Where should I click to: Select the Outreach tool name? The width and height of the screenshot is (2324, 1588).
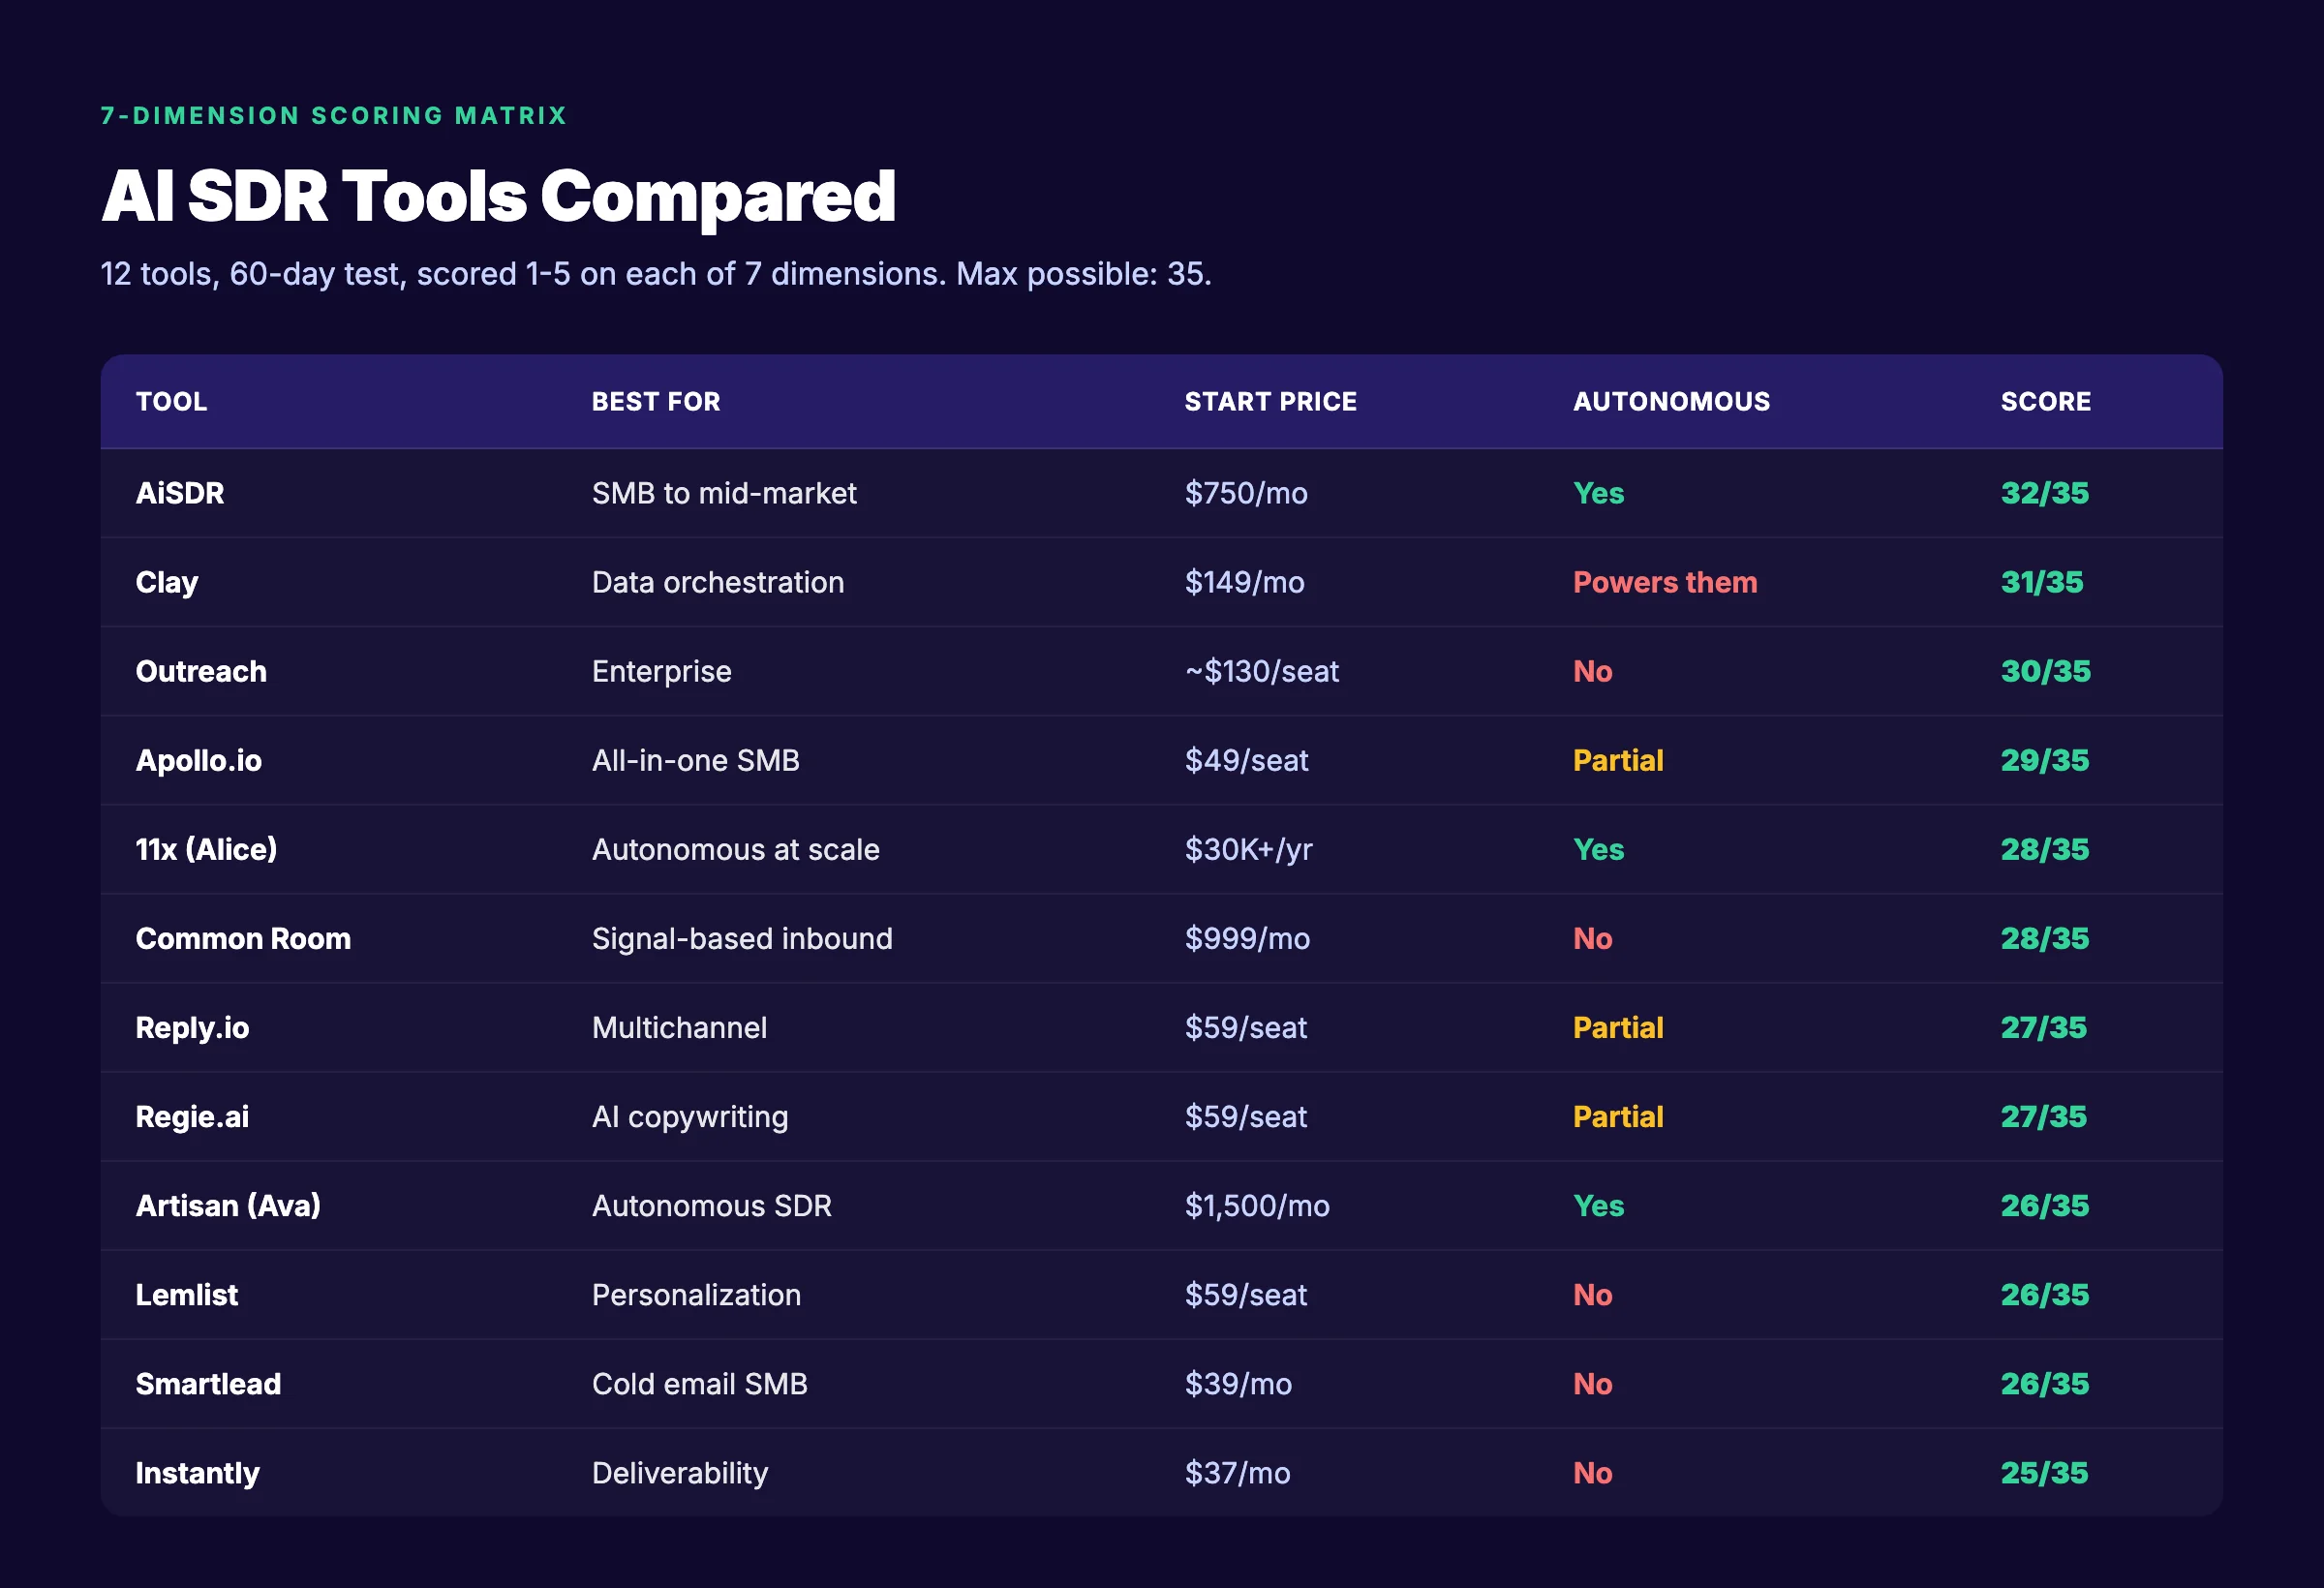pos(201,671)
